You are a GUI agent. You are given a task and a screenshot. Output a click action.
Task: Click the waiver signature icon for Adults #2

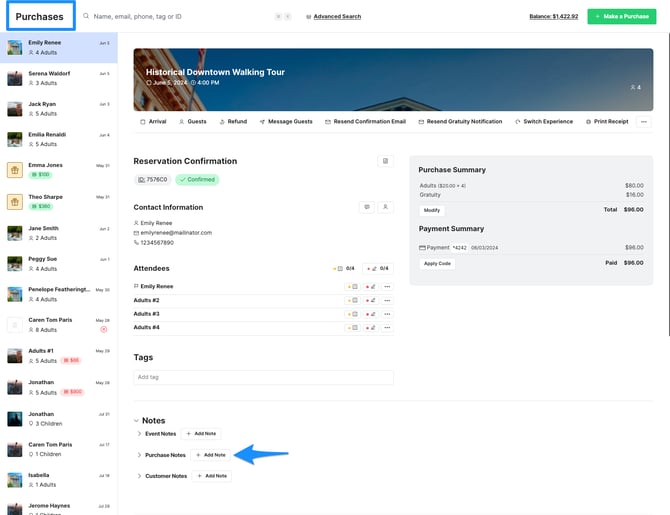pos(370,300)
